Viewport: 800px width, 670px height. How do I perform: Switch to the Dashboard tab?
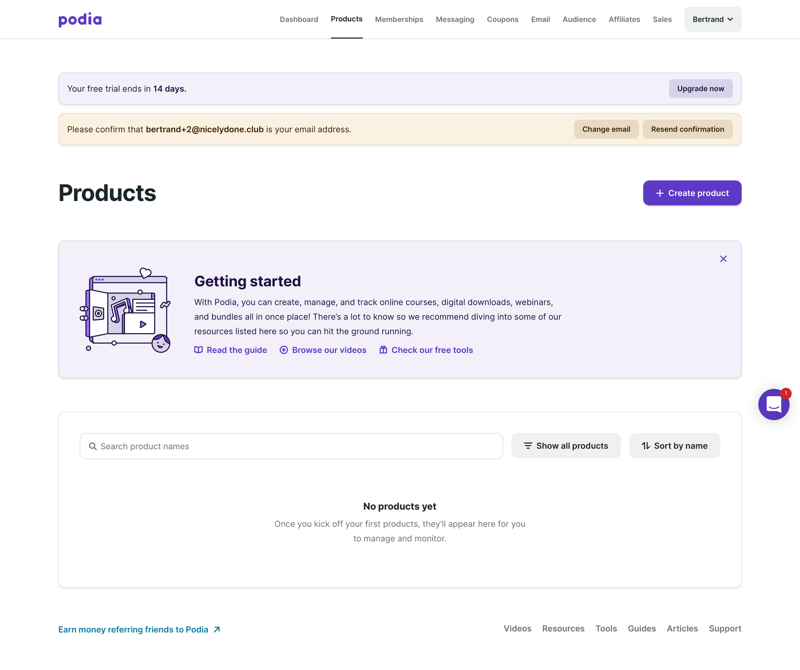click(x=299, y=19)
